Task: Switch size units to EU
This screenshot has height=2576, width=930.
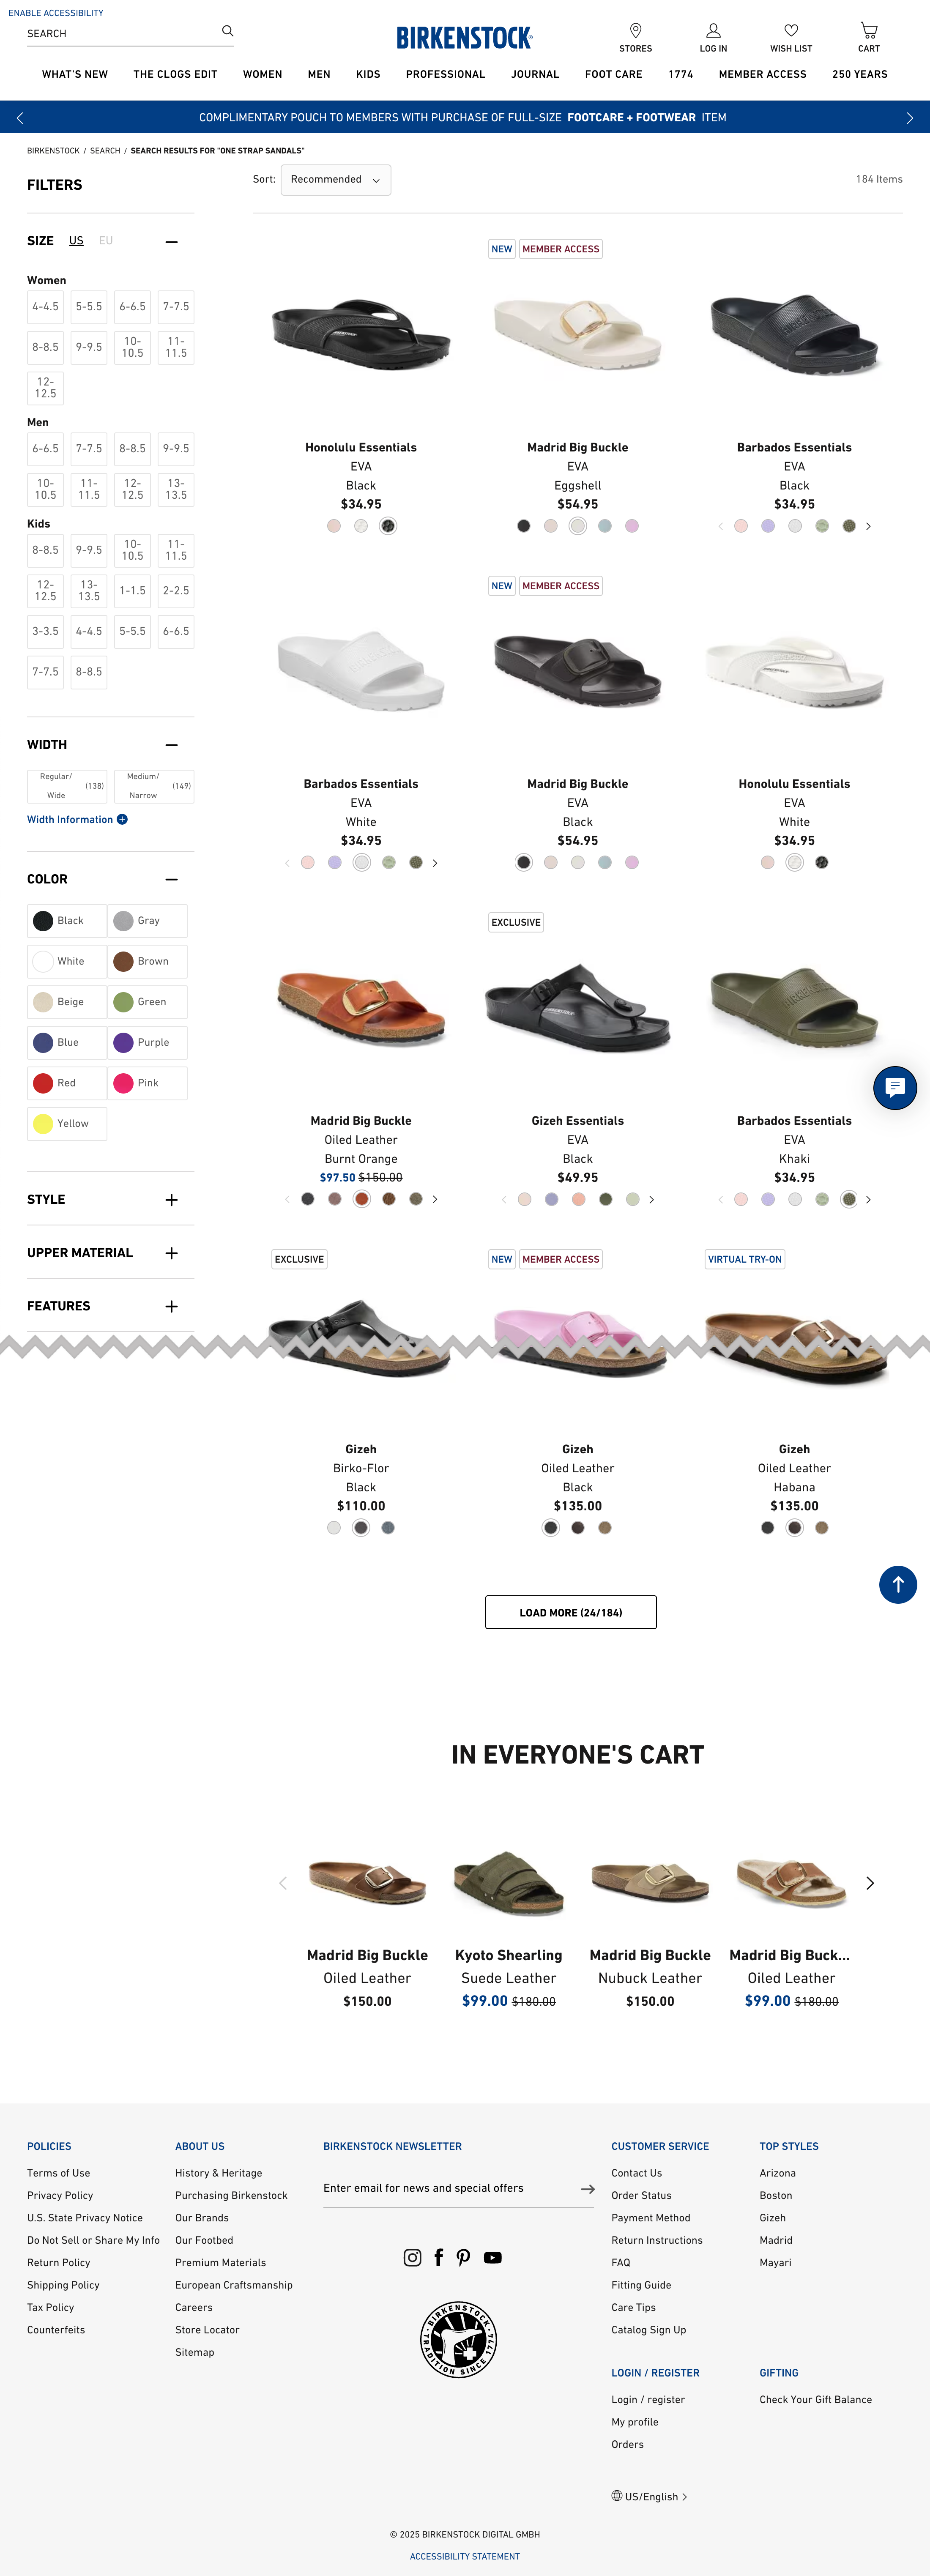Action: [x=106, y=241]
